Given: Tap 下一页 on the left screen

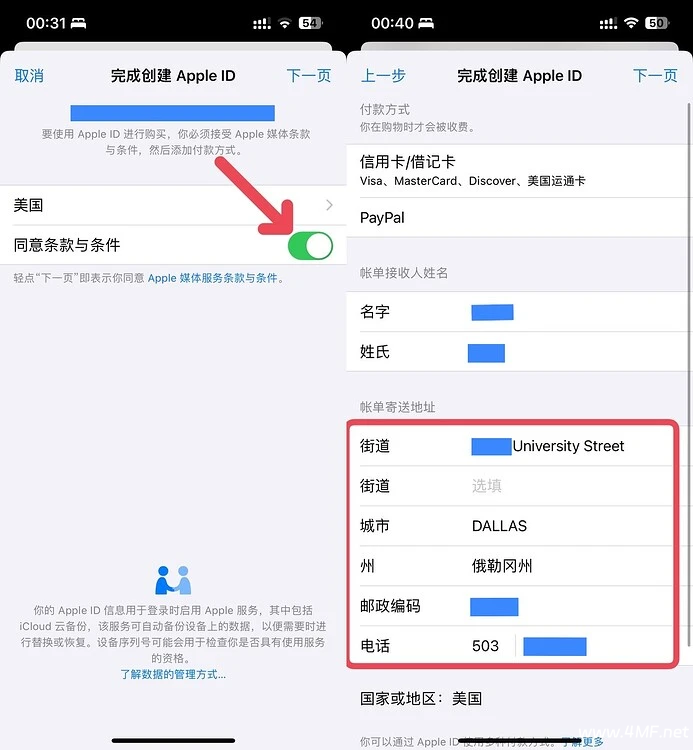Looking at the screenshot, I should (x=309, y=76).
